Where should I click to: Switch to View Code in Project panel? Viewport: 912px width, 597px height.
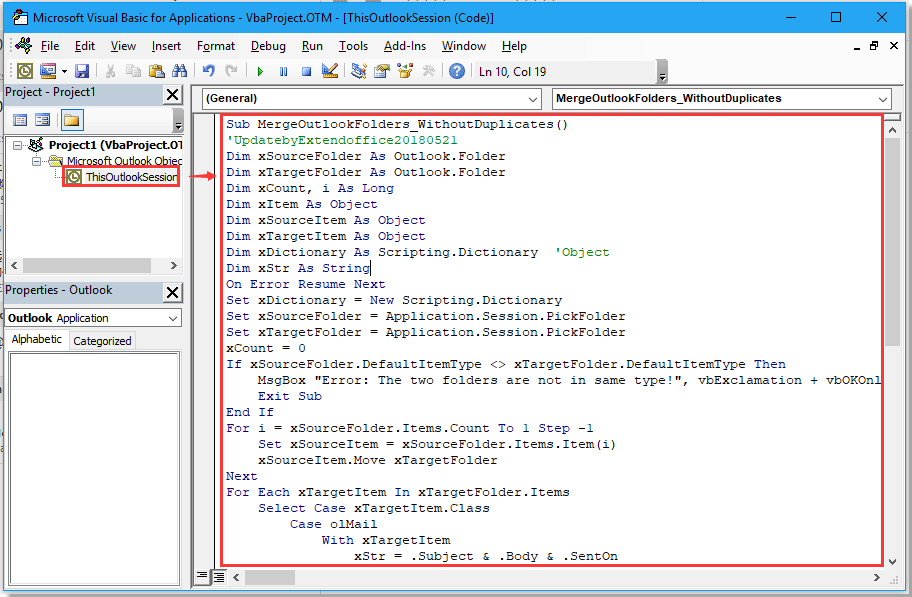click(20, 120)
